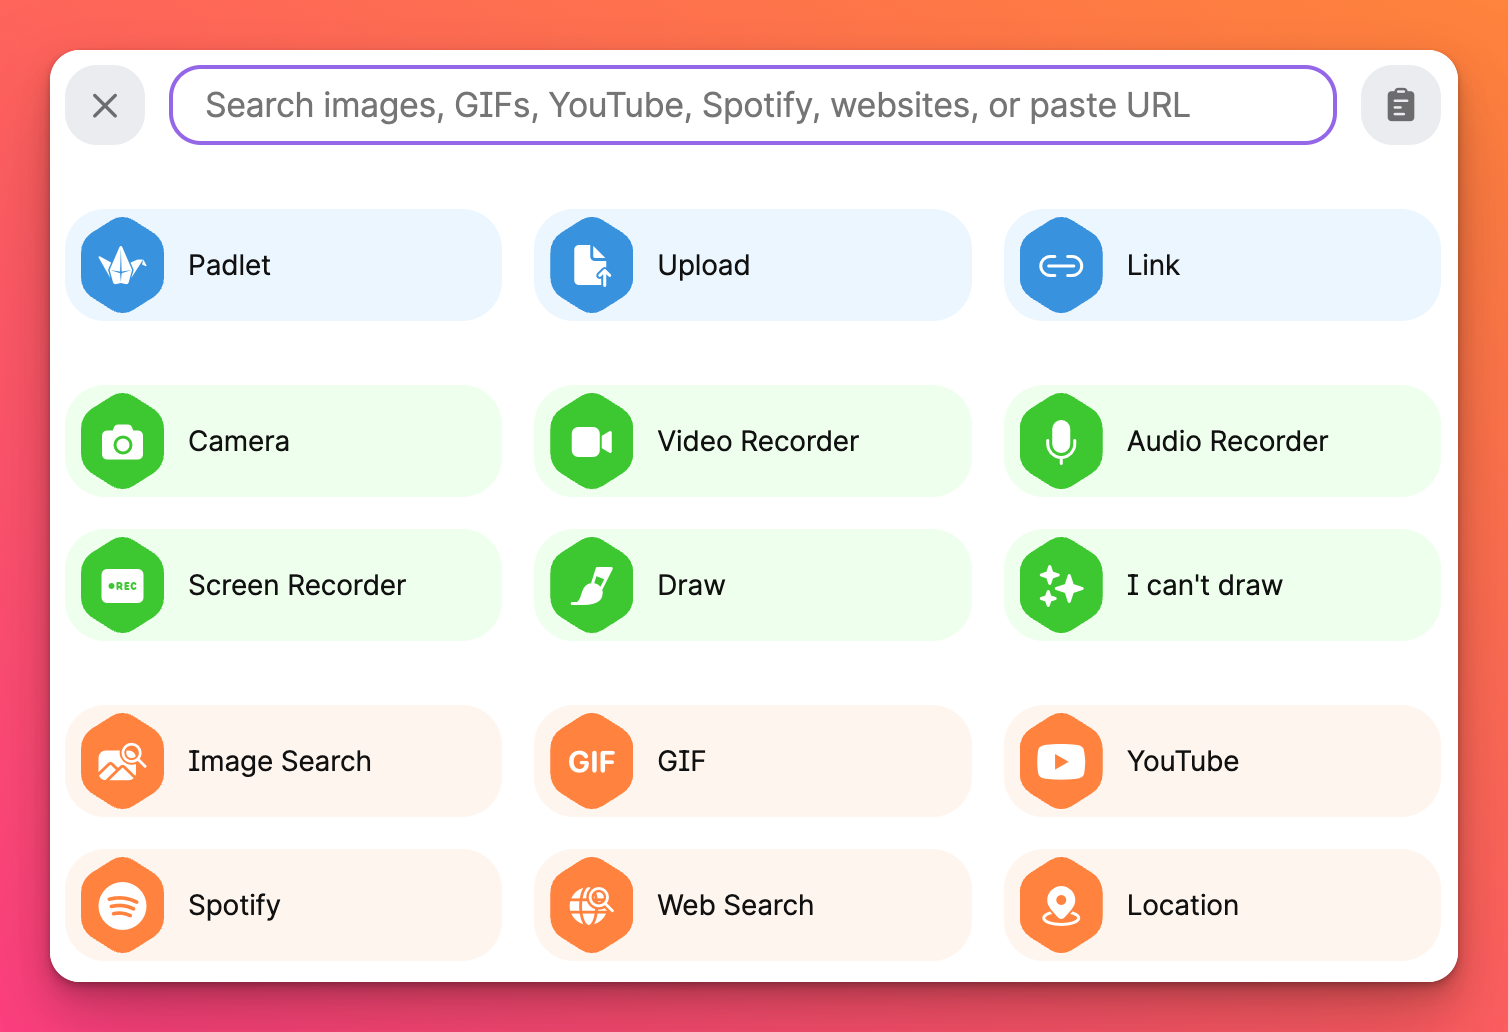Screen dimensions: 1508x1032
Task: Focus the search images, GIFs, YouTube field
Action: (753, 105)
